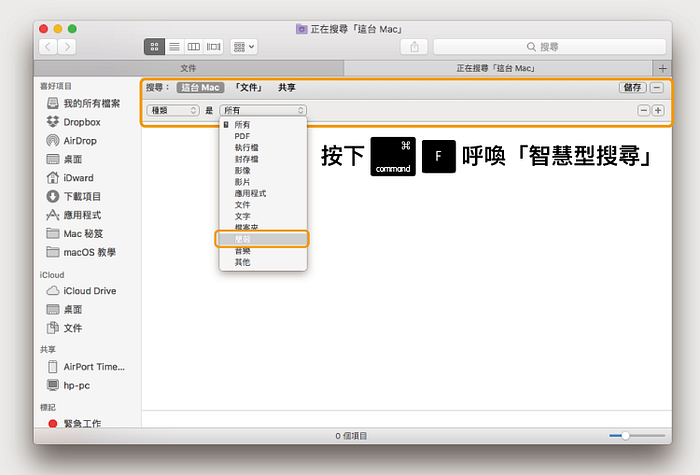The image size is (700, 475).
Task: Remove the 種類 criteria row with minus
Action: (643, 110)
